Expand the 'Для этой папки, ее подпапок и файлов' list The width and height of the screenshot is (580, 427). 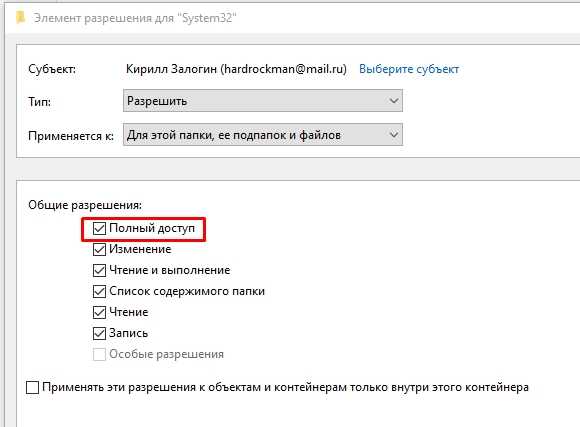[263, 135]
